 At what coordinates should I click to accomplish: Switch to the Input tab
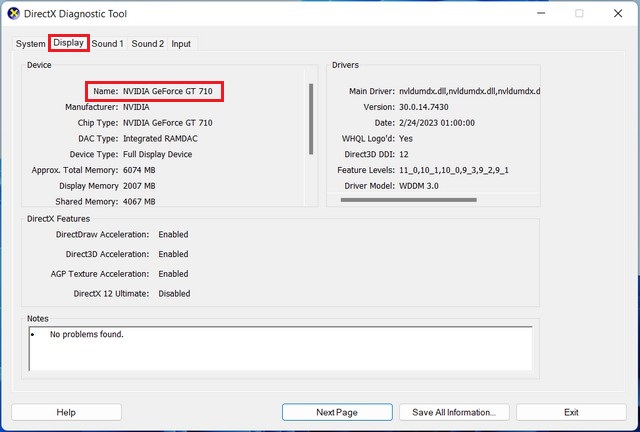click(181, 44)
